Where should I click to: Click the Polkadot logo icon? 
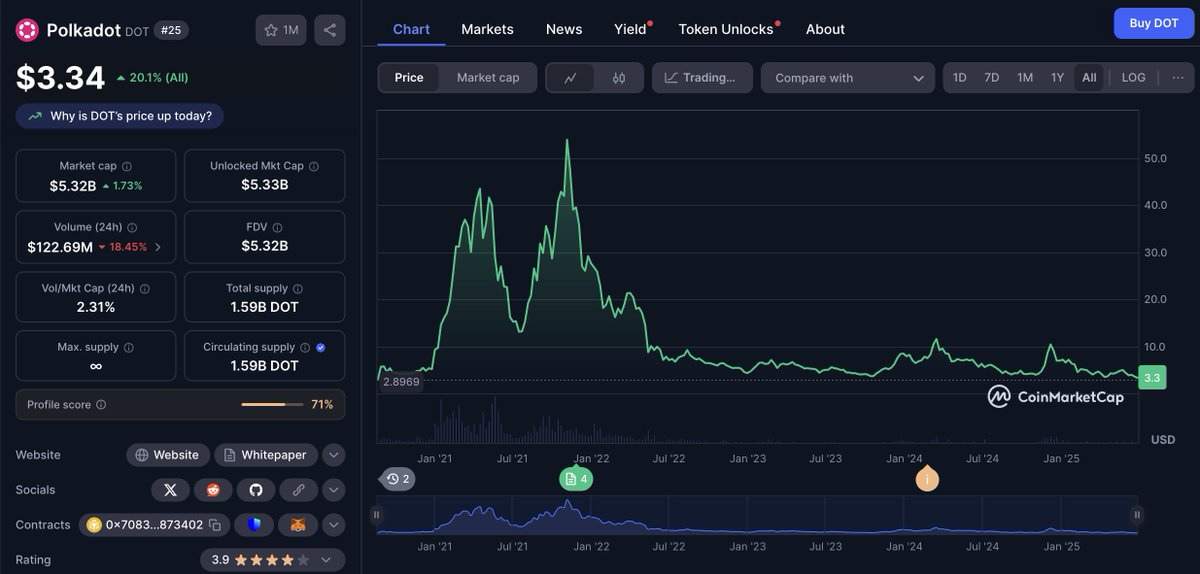pos(27,30)
